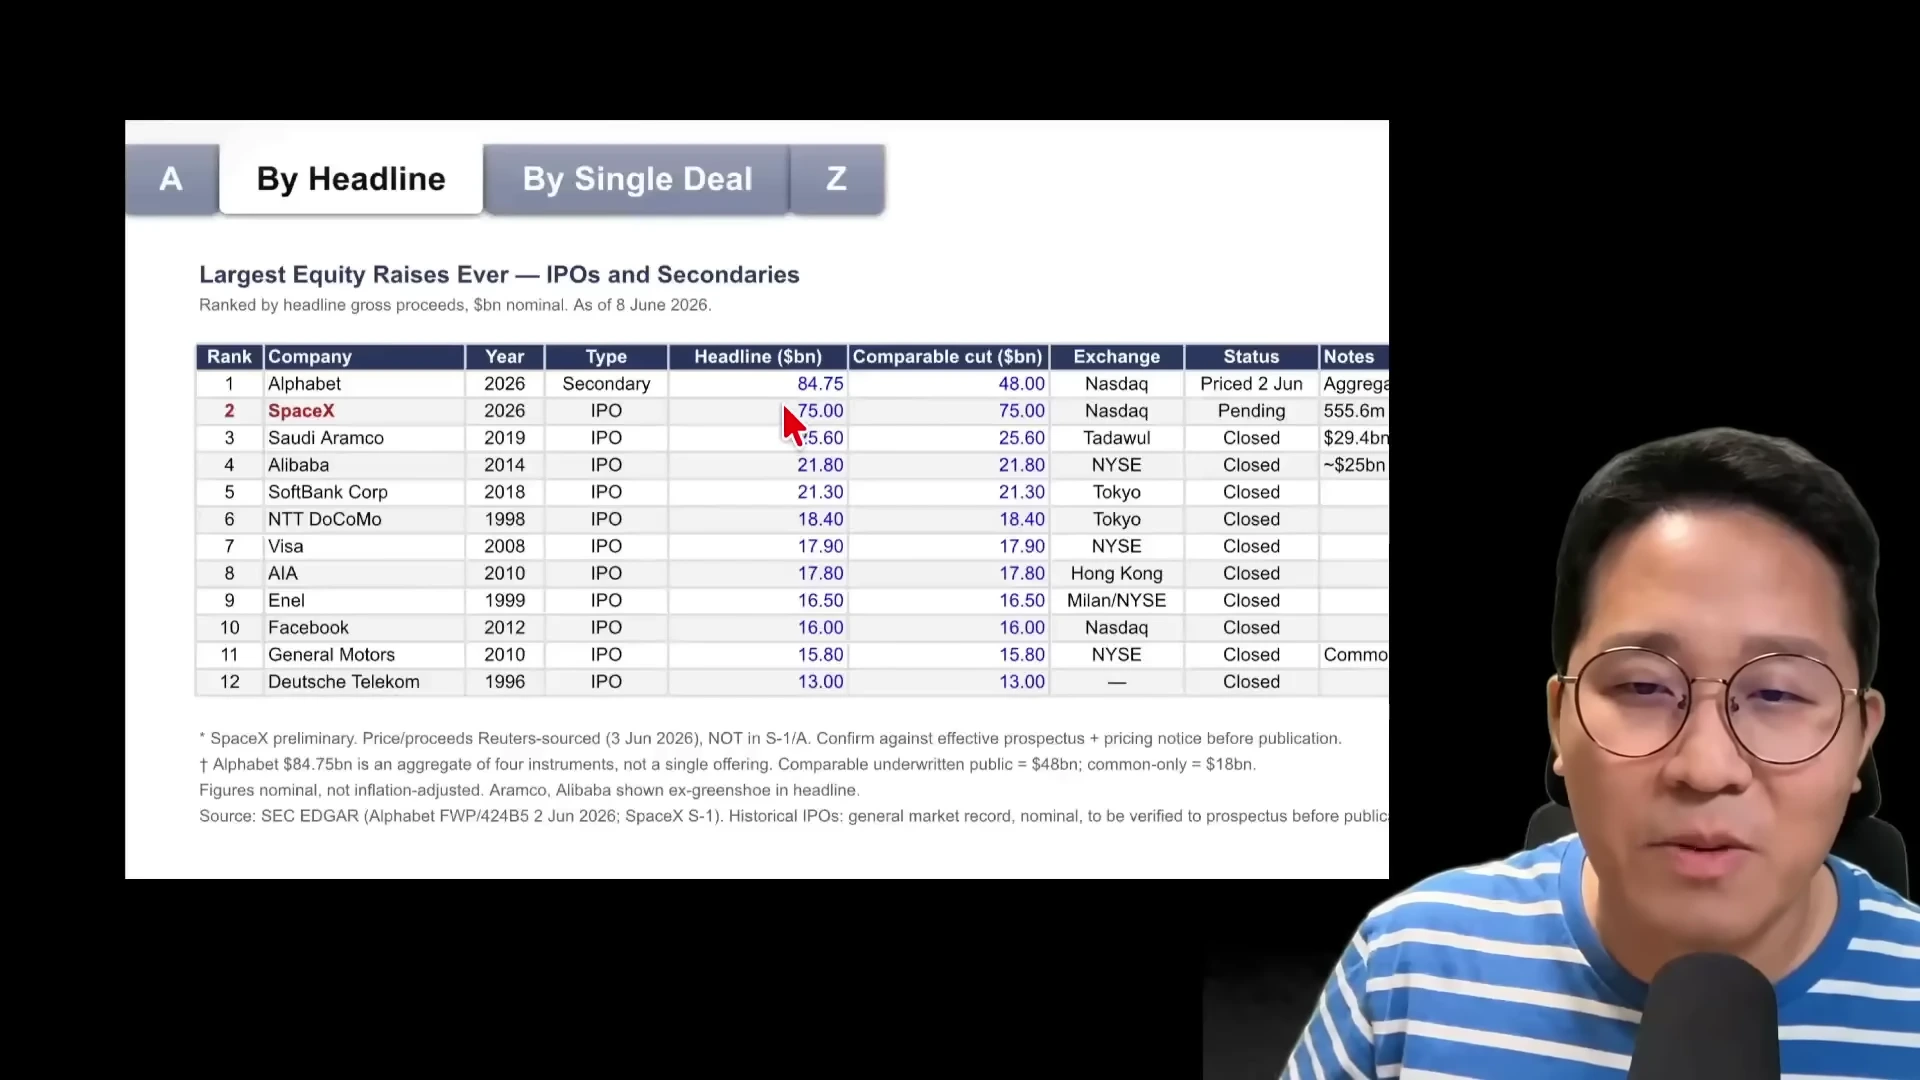Image resolution: width=1920 pixels, height=1080 pixels.
Task: Click the year 1996 cell
Action: coord(505,681)
